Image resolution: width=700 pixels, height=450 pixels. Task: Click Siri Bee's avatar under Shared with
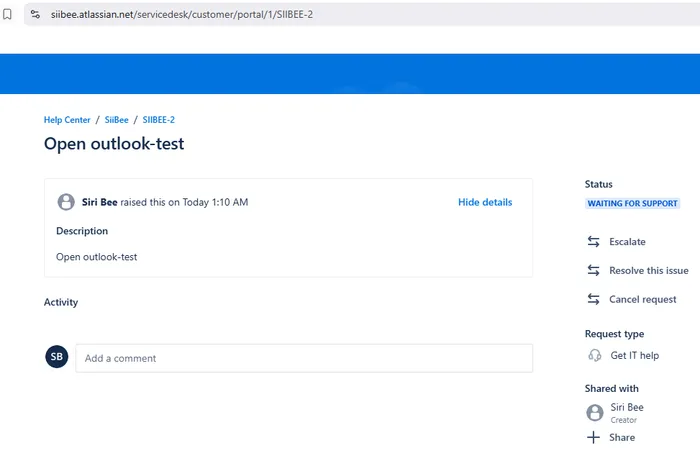594,412
